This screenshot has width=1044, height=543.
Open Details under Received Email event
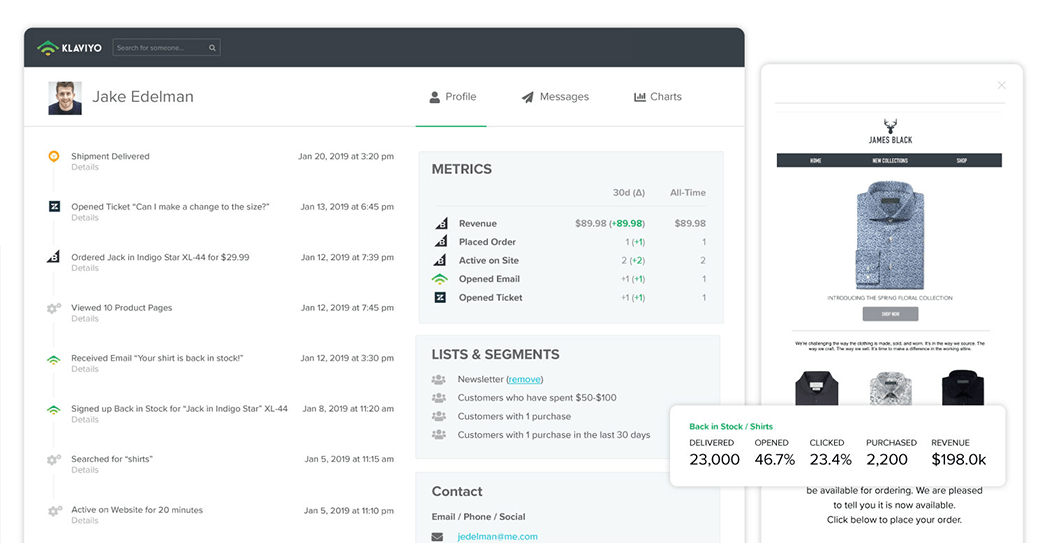85,369
